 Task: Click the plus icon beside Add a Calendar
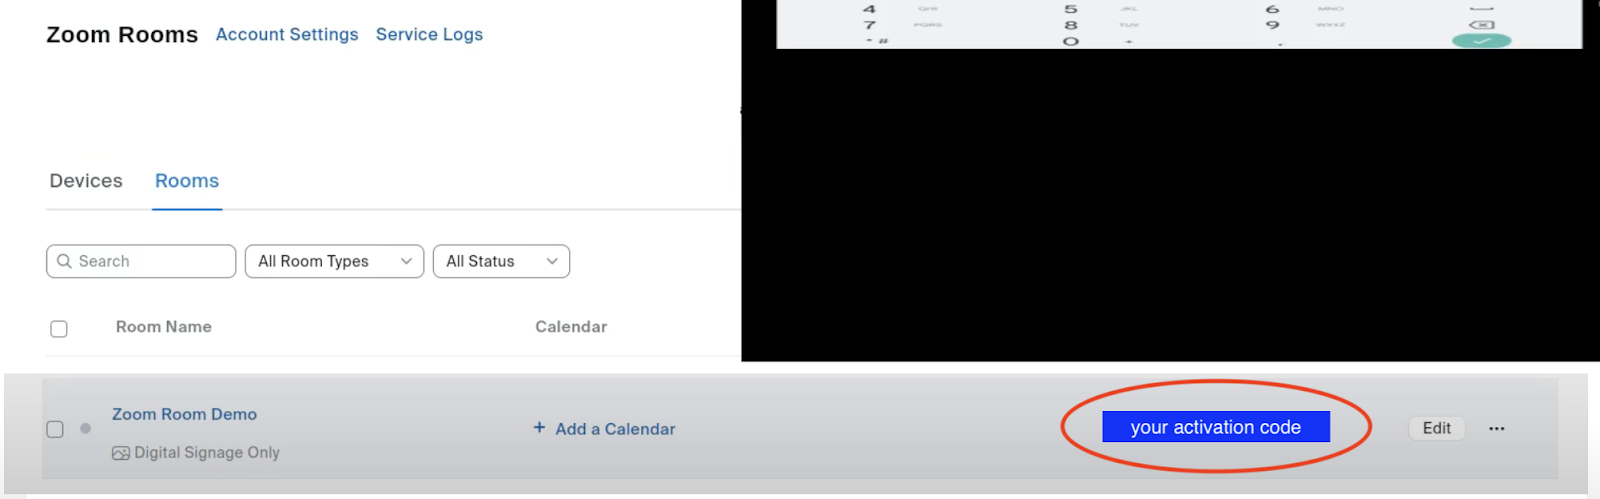pyautogui.click(x=539, y=427)
